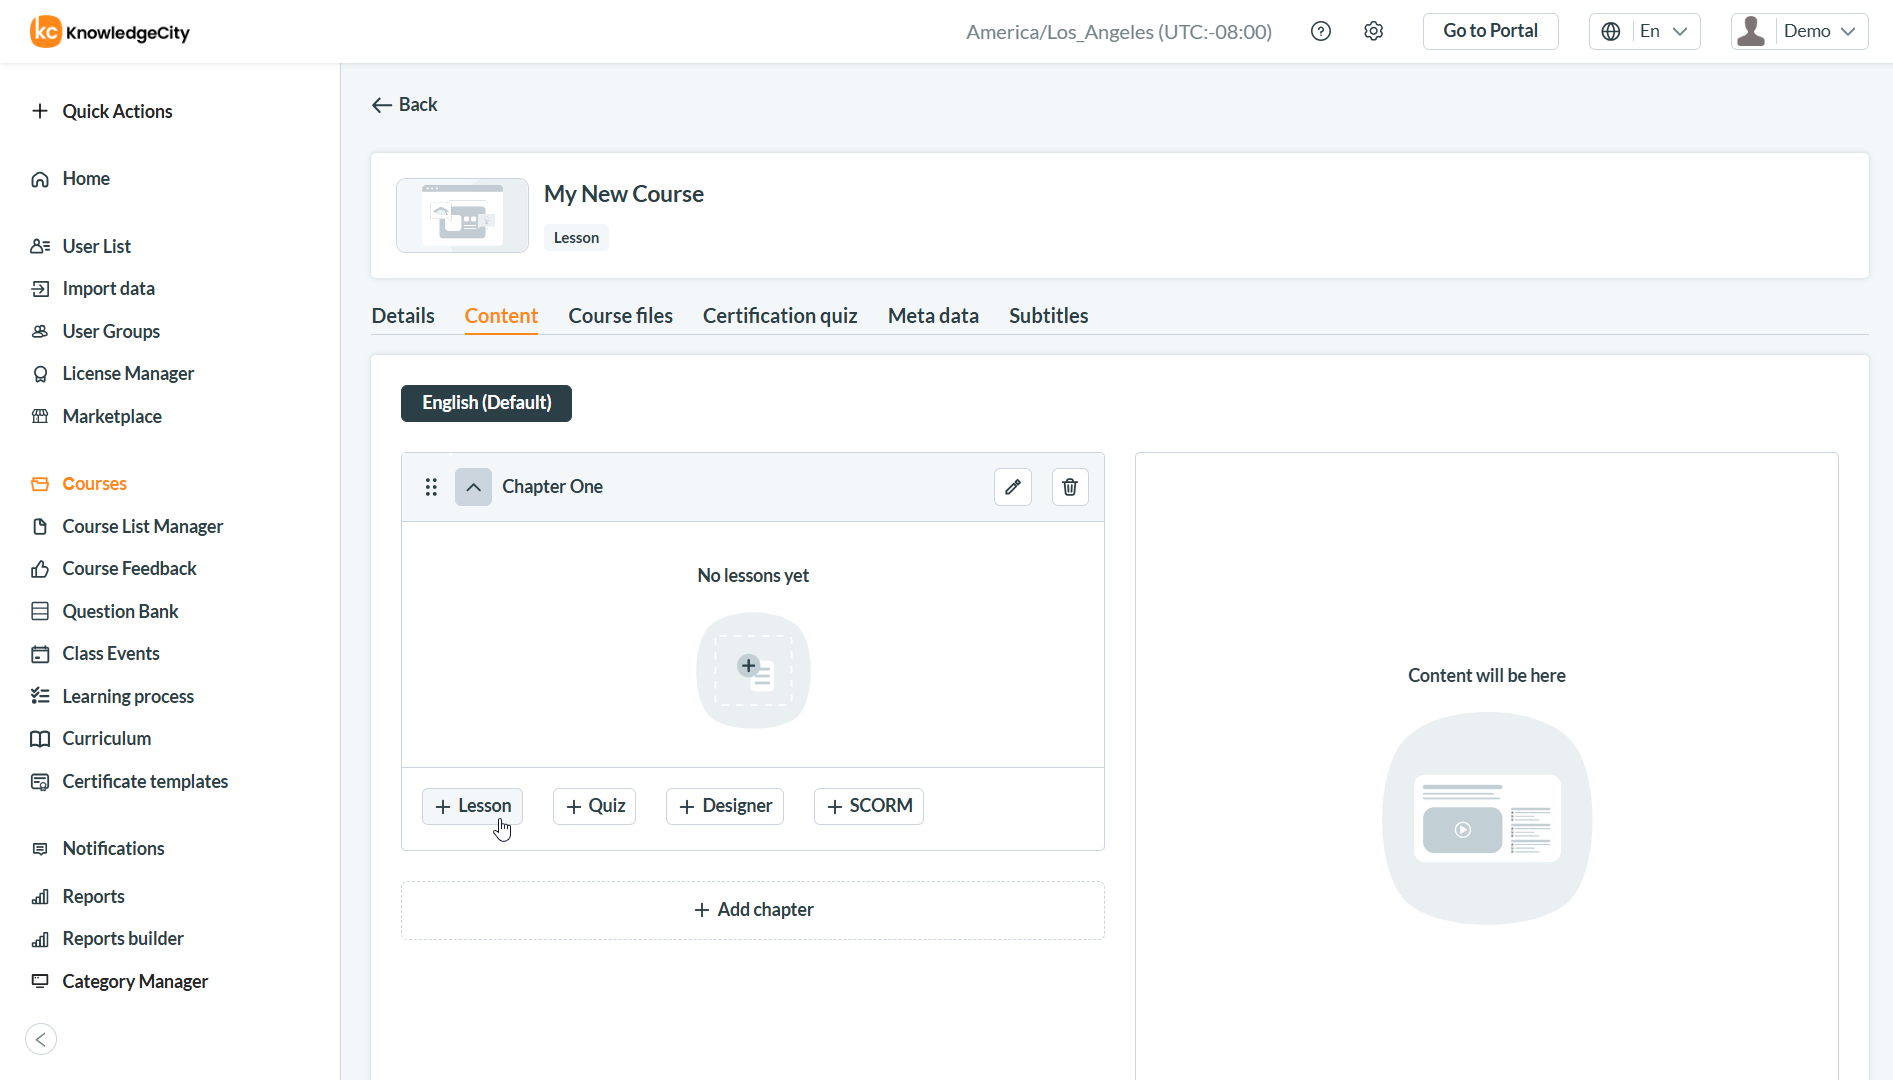Collapse the Chapter One section
Viewport: 1893px width, 1080px height.
(x=473, y=487)
